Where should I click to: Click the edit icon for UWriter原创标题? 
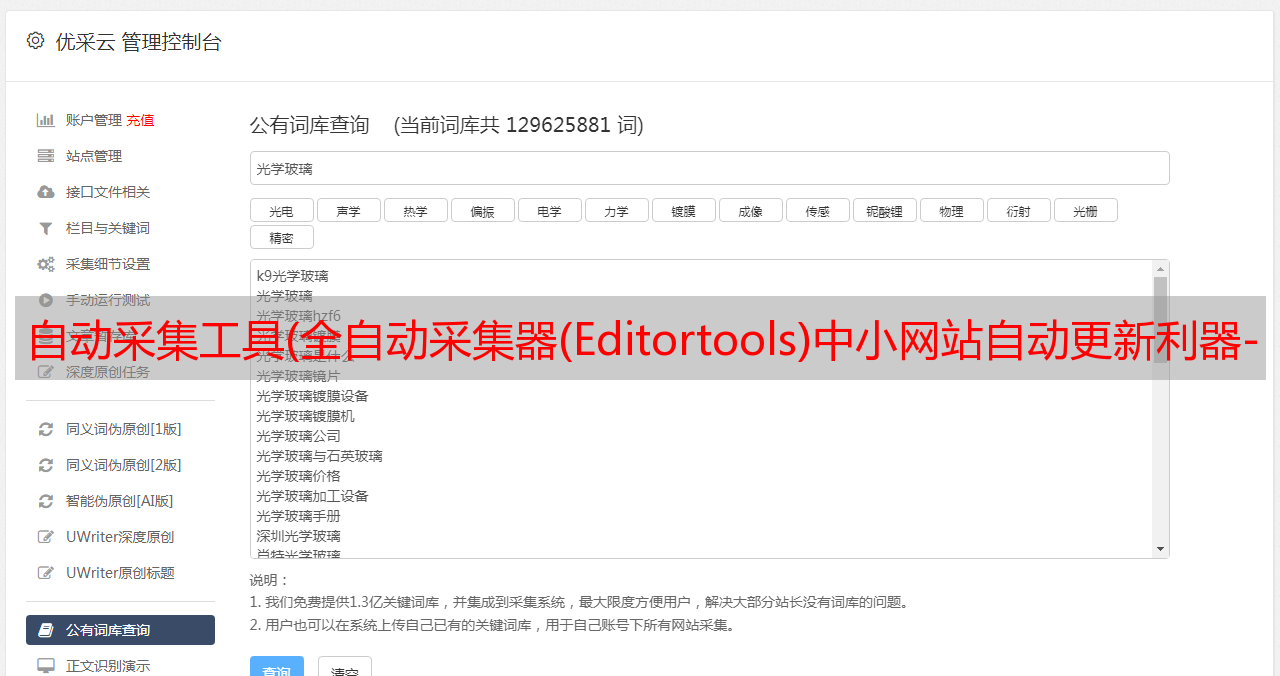45,573
